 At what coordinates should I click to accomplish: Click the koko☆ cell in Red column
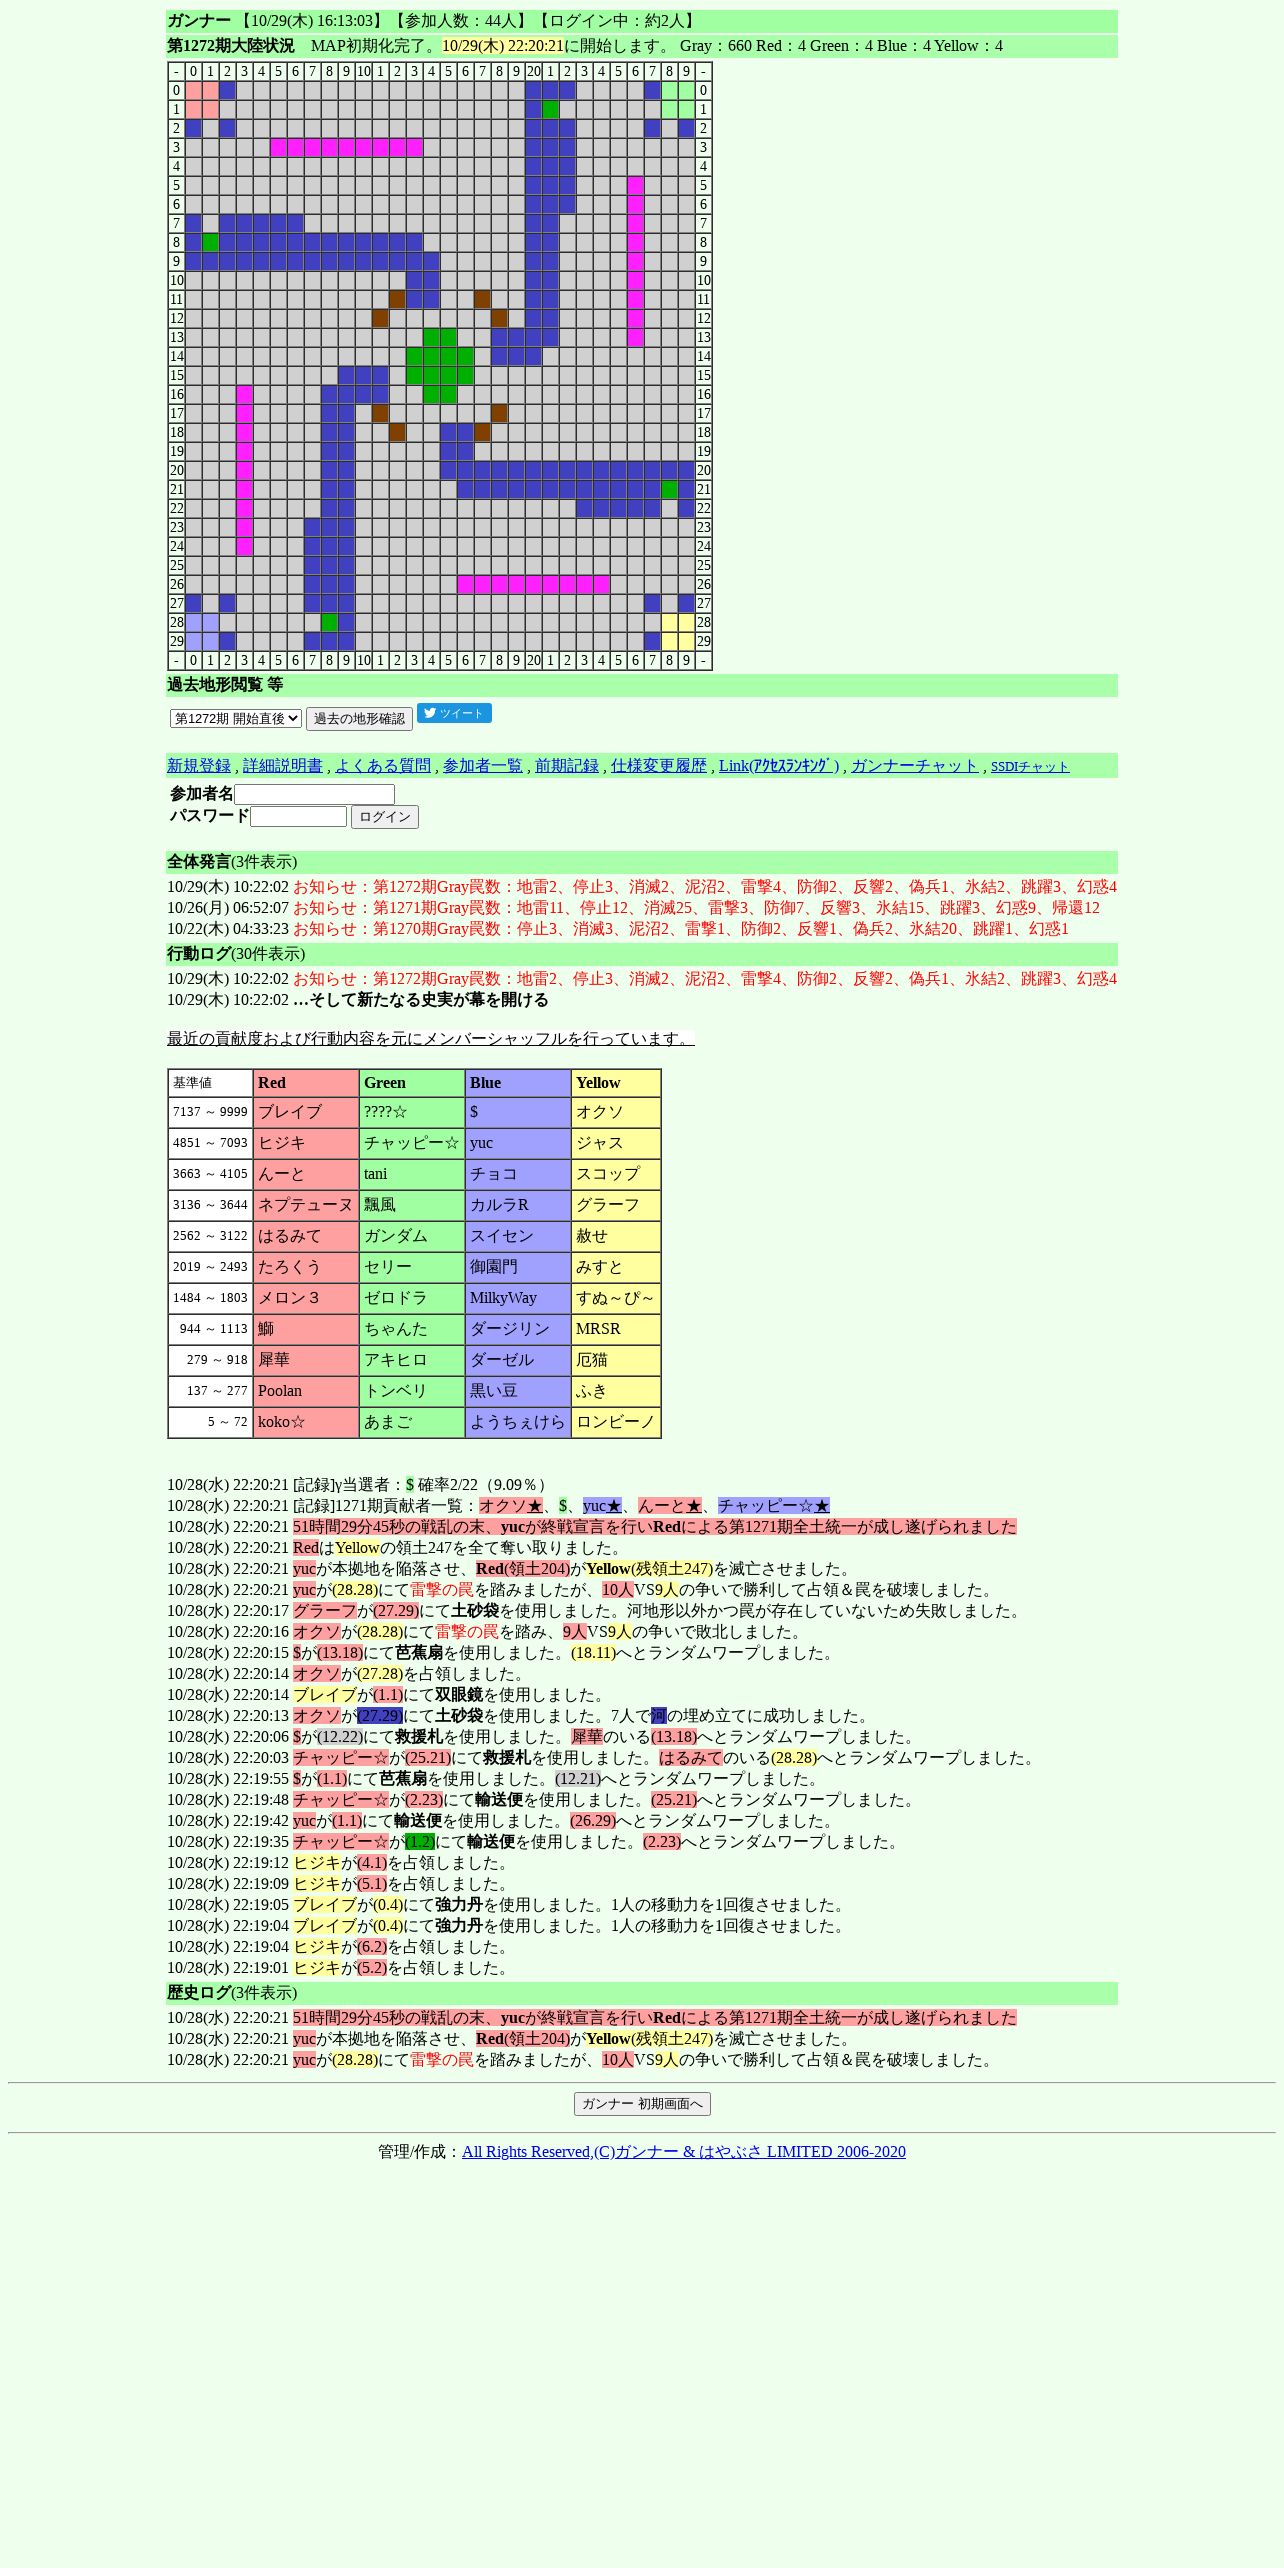tap(306, 1422)
